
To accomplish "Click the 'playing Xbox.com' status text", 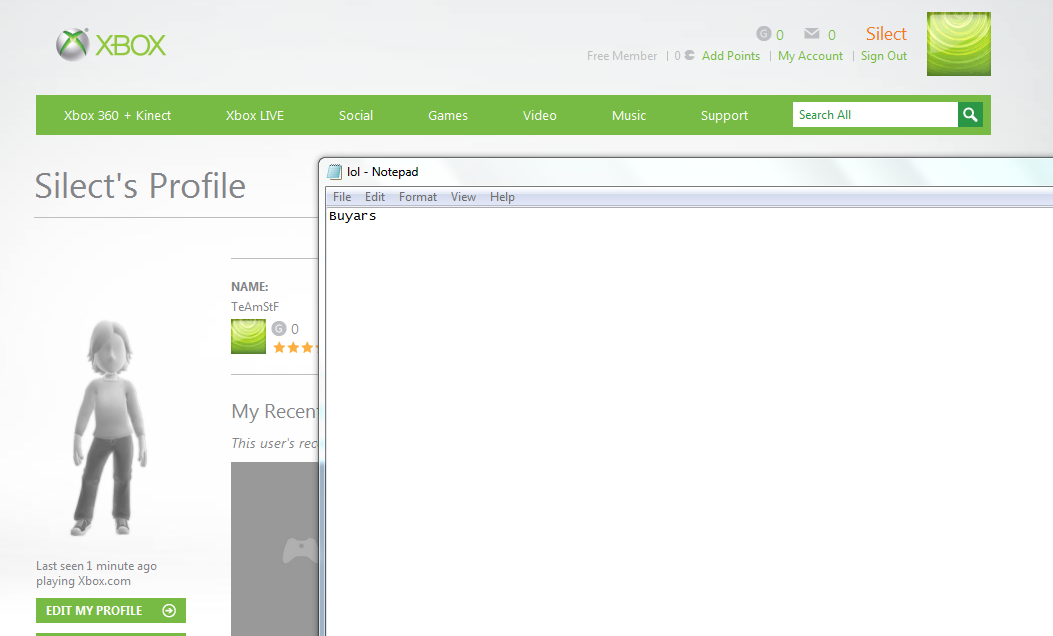I will [83, 581].
